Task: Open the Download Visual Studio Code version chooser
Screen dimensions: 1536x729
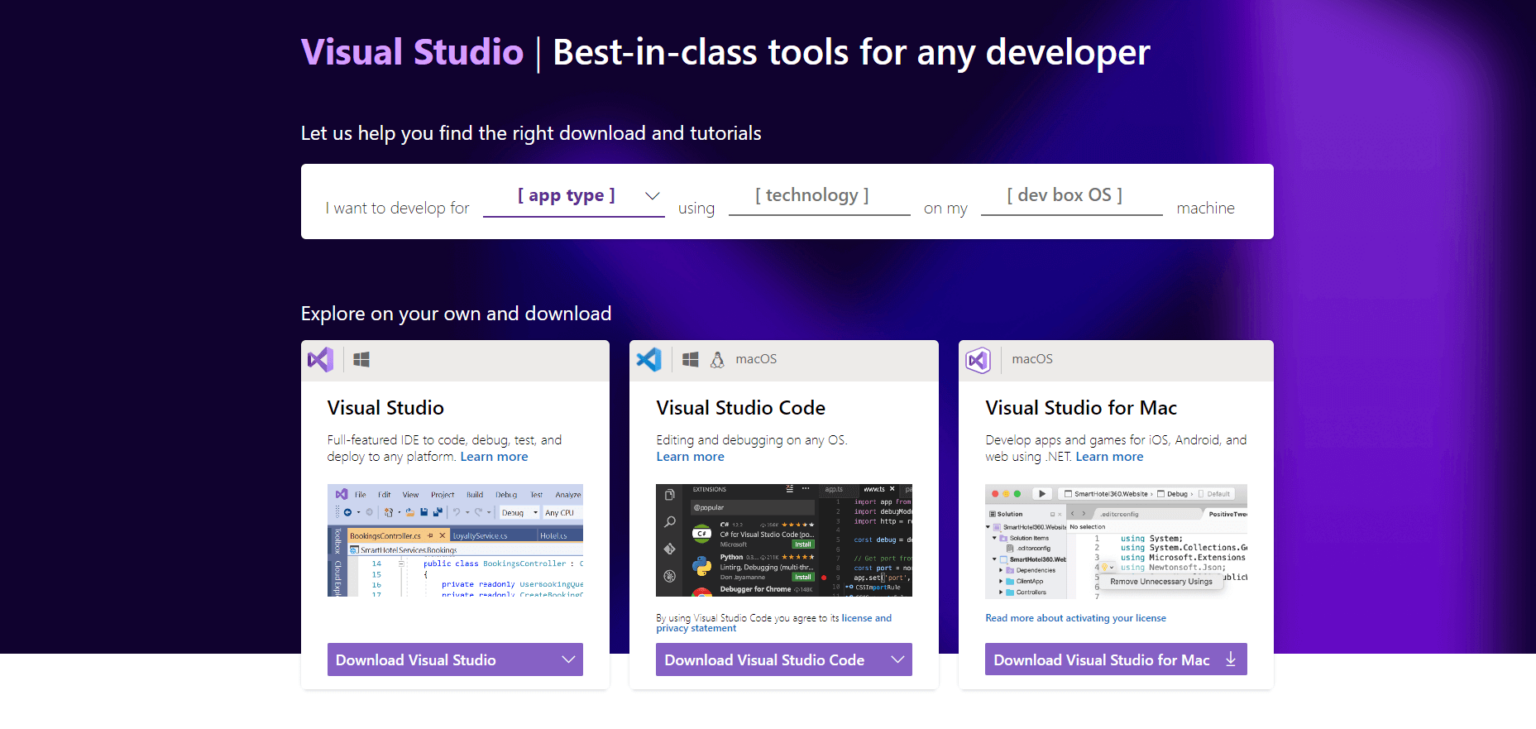Action: (x=899, y=659)
